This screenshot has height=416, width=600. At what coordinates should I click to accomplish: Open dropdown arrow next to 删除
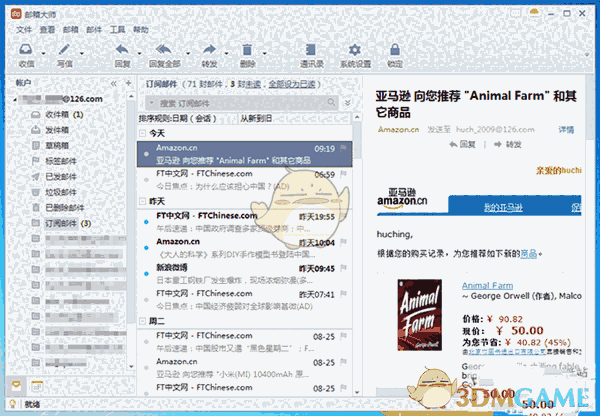click(264, 54)
